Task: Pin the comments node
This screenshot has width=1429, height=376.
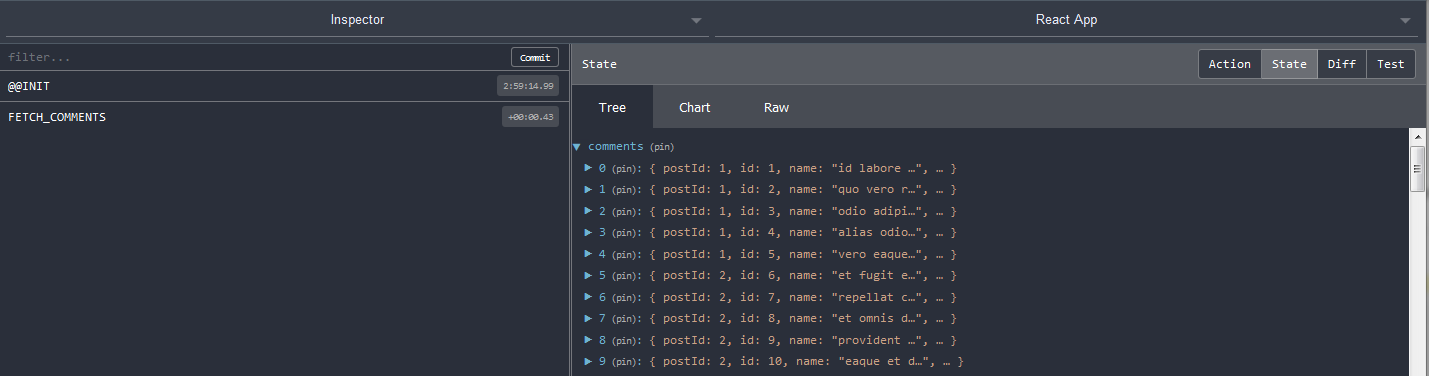Action: pyautogui.click(x=661, y=147)
